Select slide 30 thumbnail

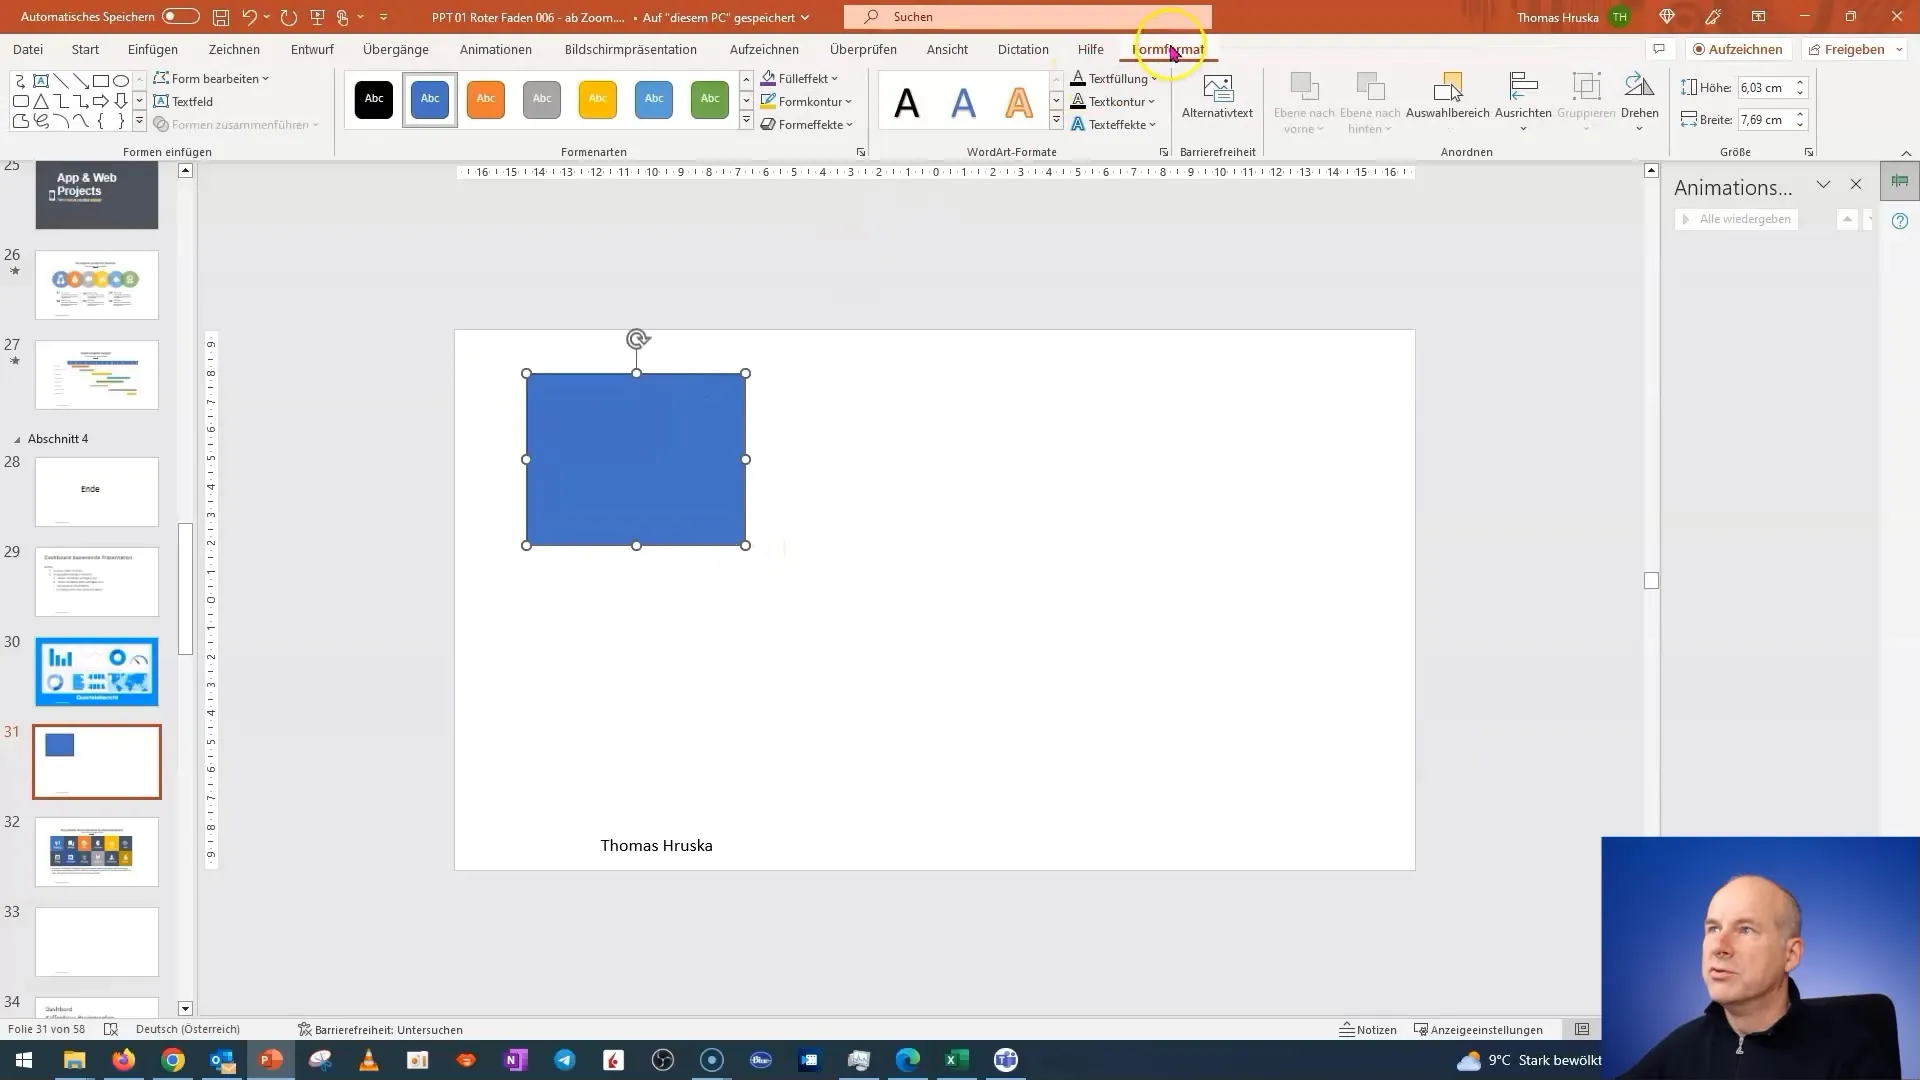click(x=97, y=672)
